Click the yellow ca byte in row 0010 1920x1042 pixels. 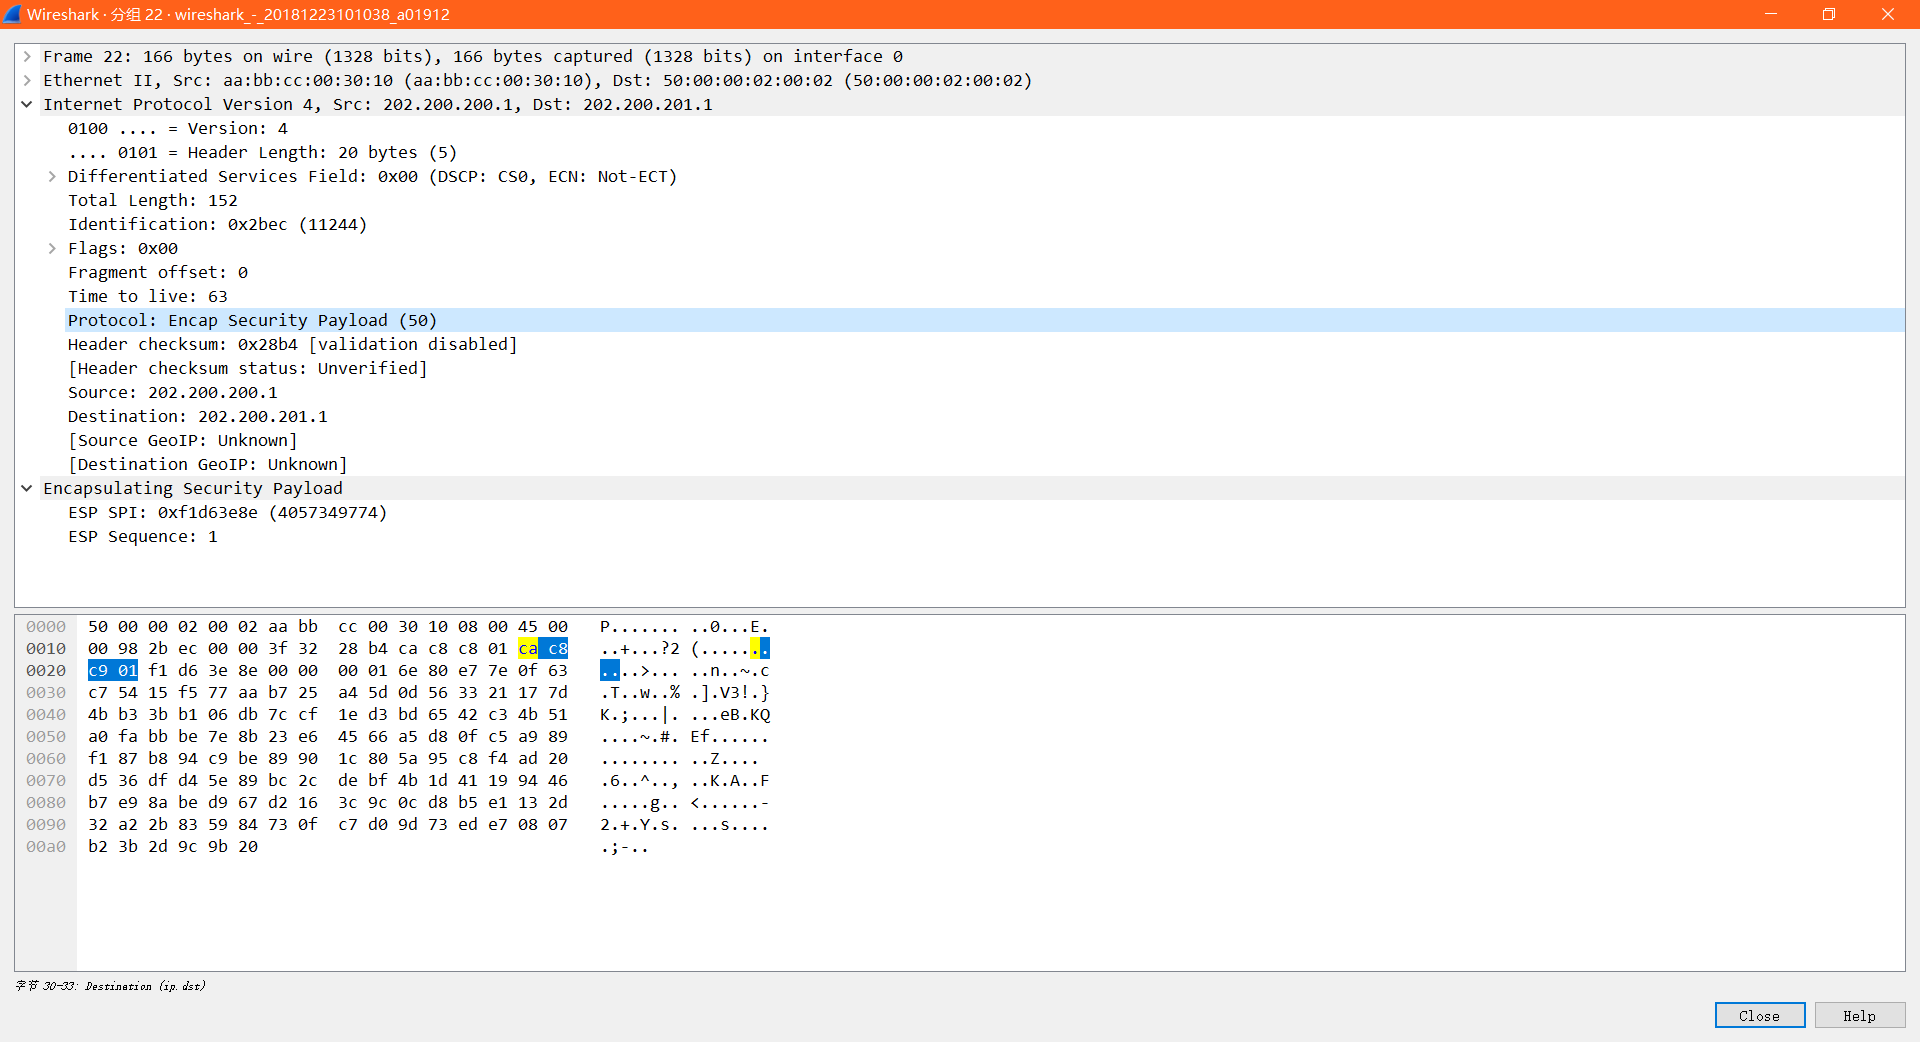[528, 649]
